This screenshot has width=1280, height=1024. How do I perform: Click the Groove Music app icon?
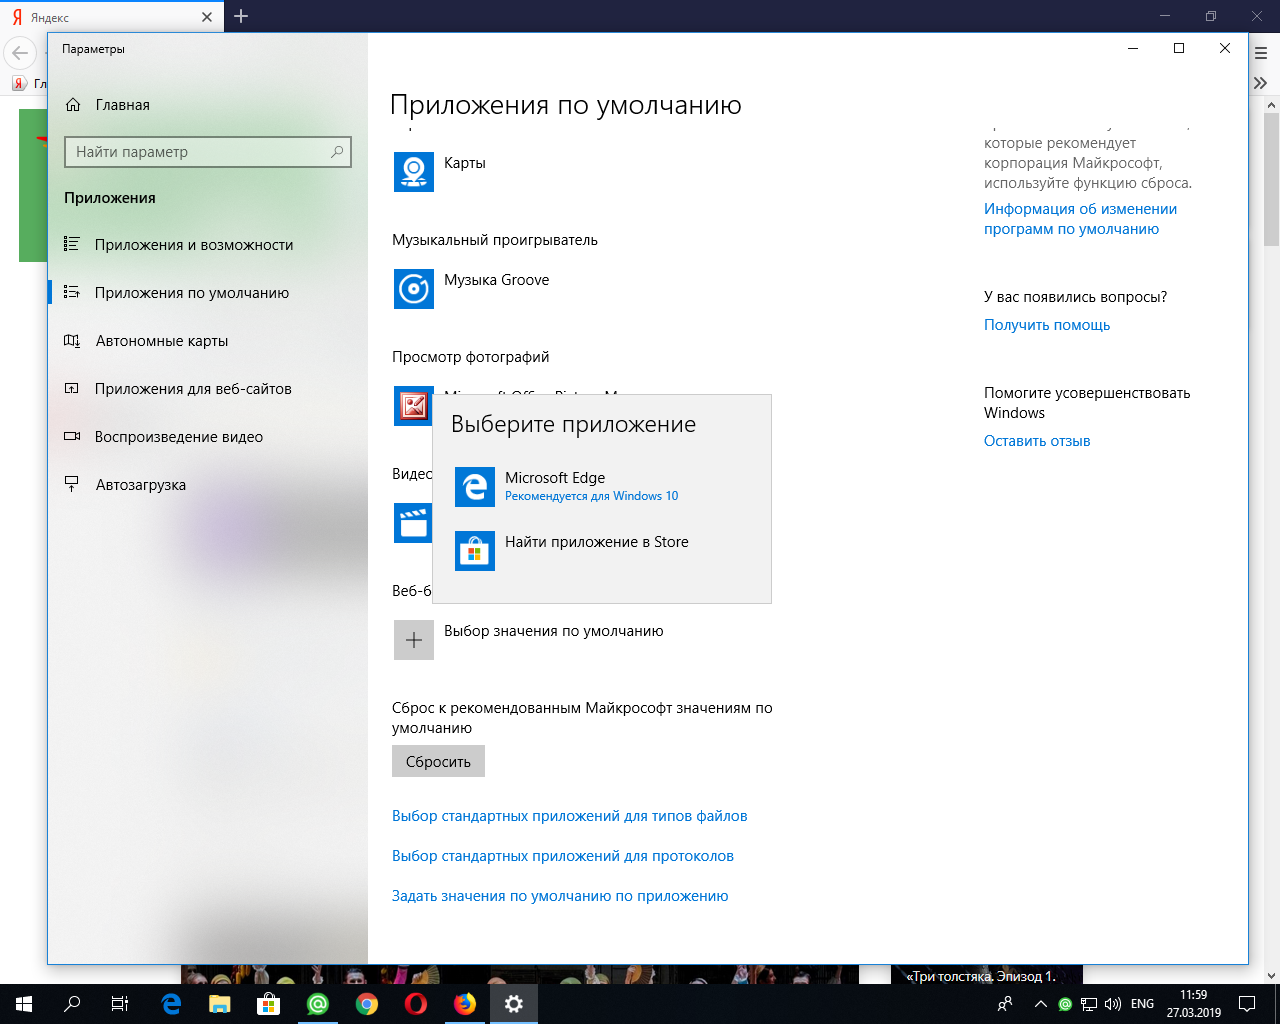(x=414, y=289)
